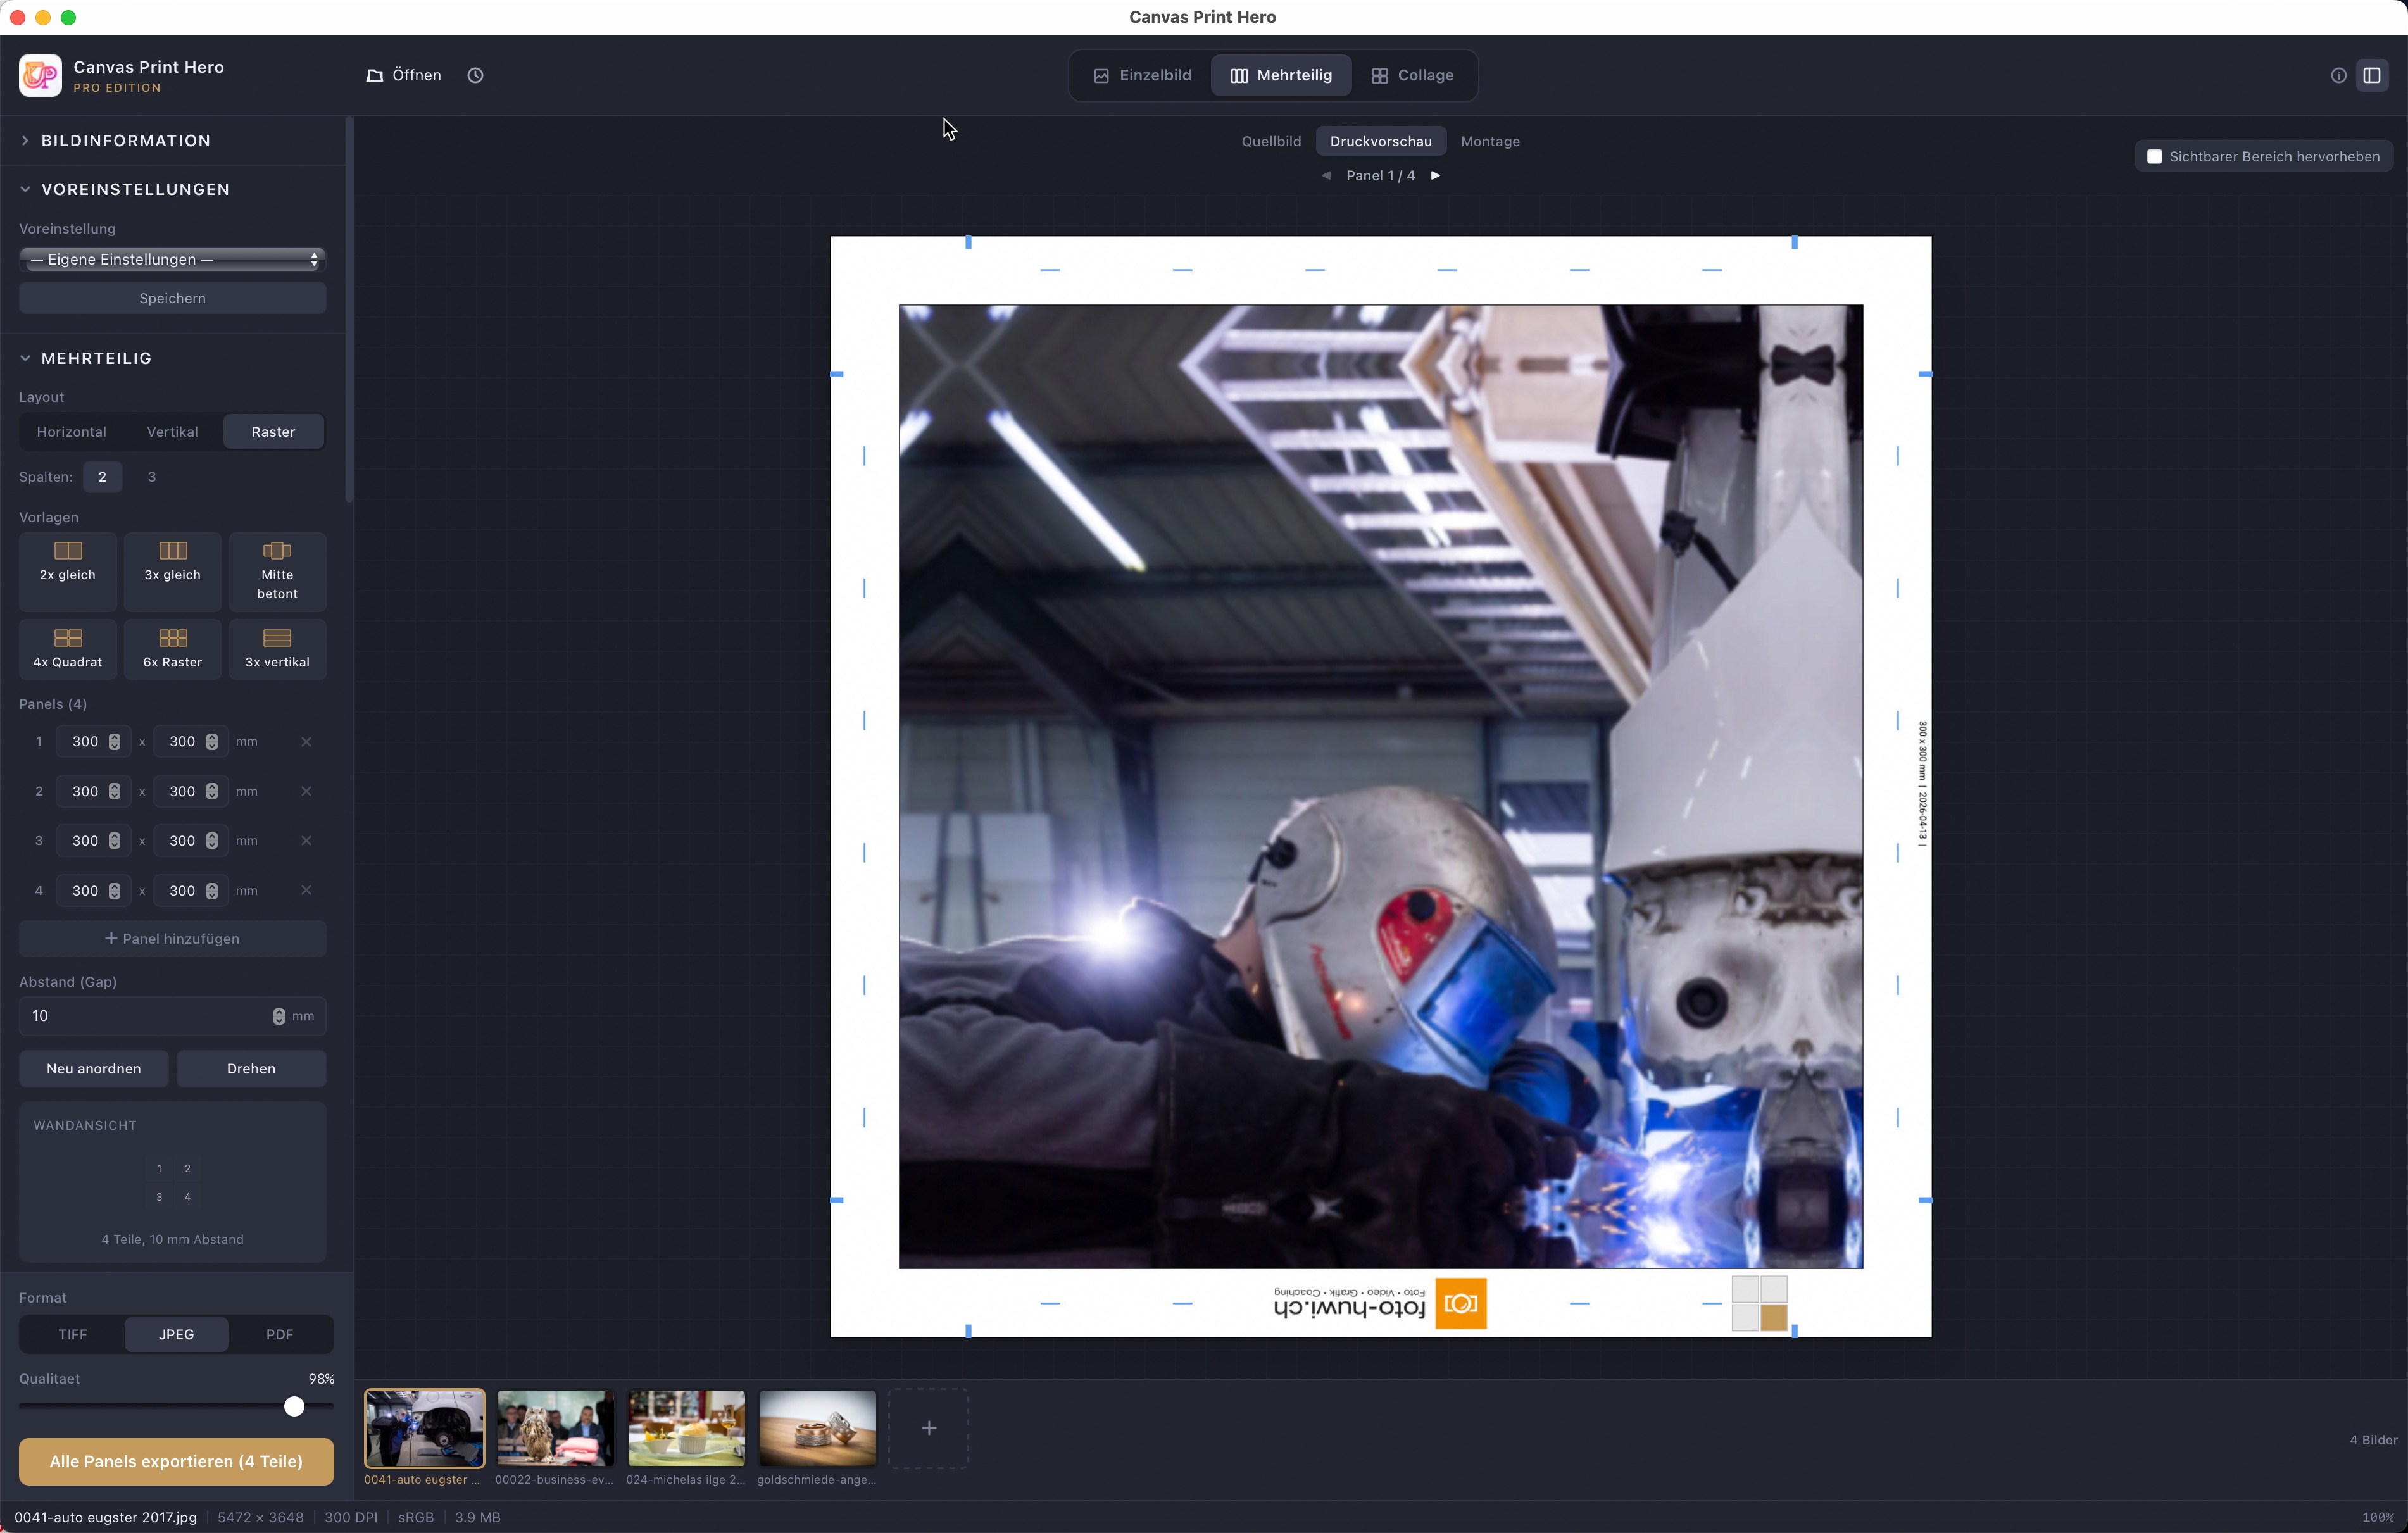Select the TIFF format option
Viewport: 2408px width, 1533px height.
(72, 1334)
